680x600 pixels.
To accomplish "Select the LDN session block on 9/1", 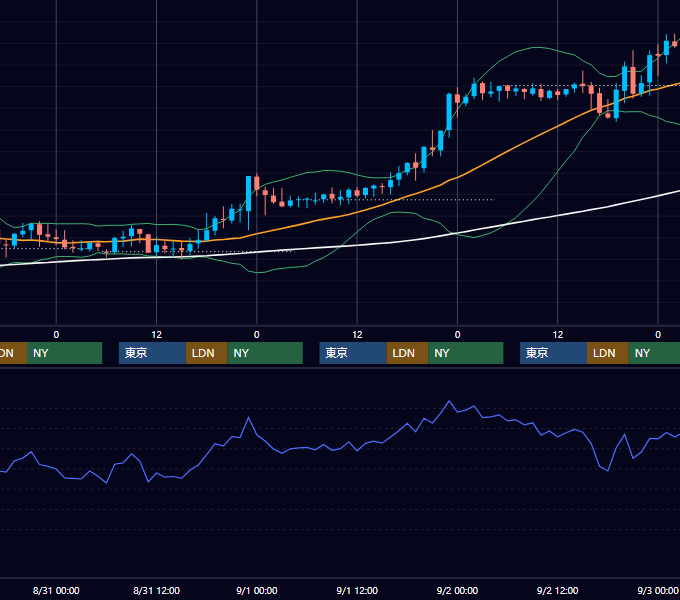I will pyautogui.click(x=407, y=353).
